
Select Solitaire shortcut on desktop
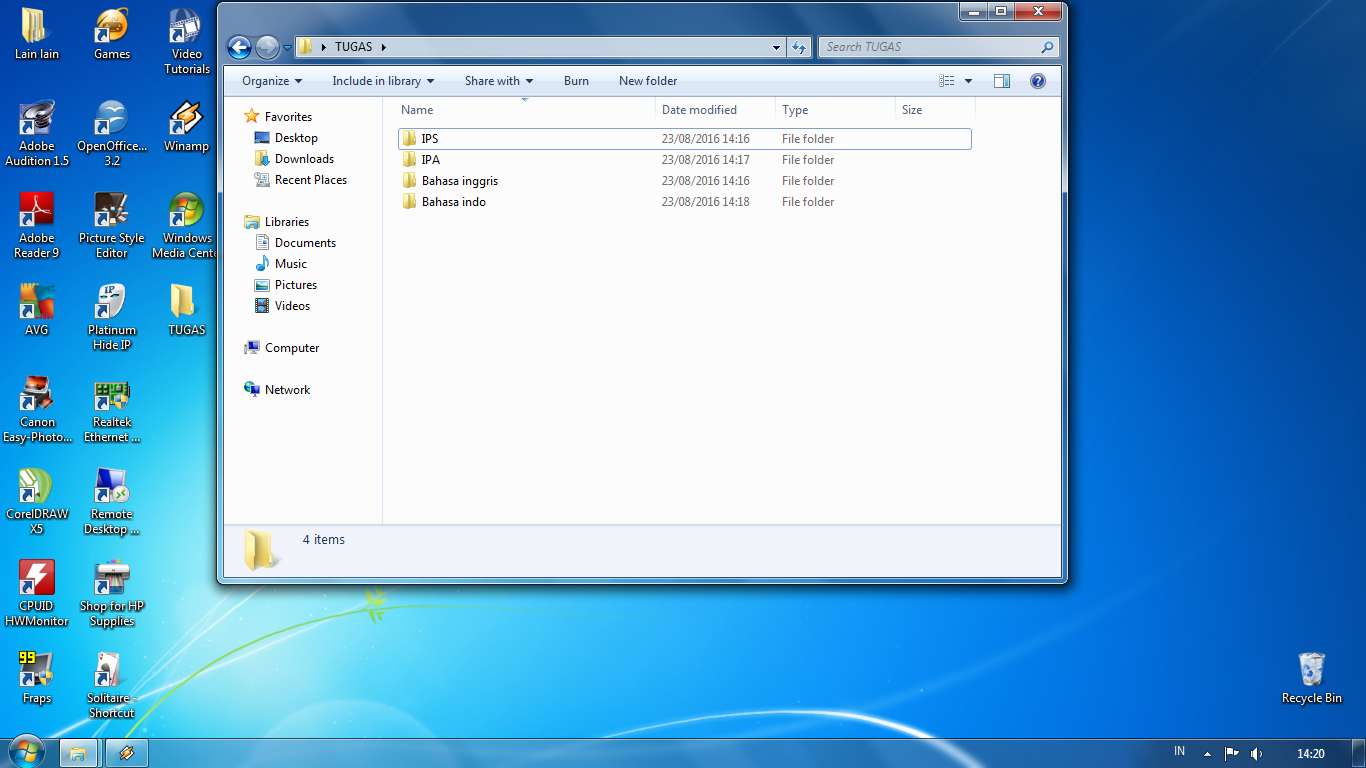pyautogui.click(x=112, y=685)
